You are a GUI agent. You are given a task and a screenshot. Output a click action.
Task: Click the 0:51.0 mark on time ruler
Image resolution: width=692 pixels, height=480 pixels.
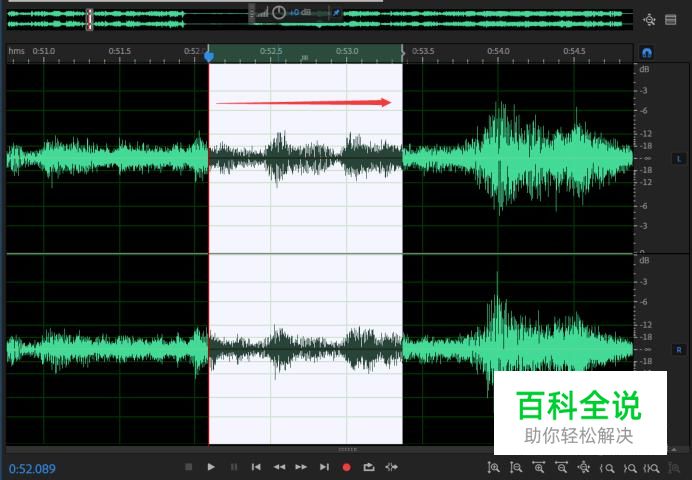pos(44,51)
